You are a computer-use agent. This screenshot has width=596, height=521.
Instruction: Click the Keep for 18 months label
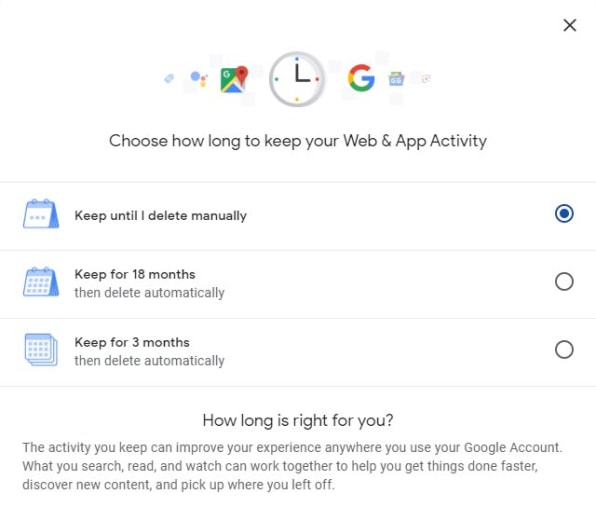[135, 274]
